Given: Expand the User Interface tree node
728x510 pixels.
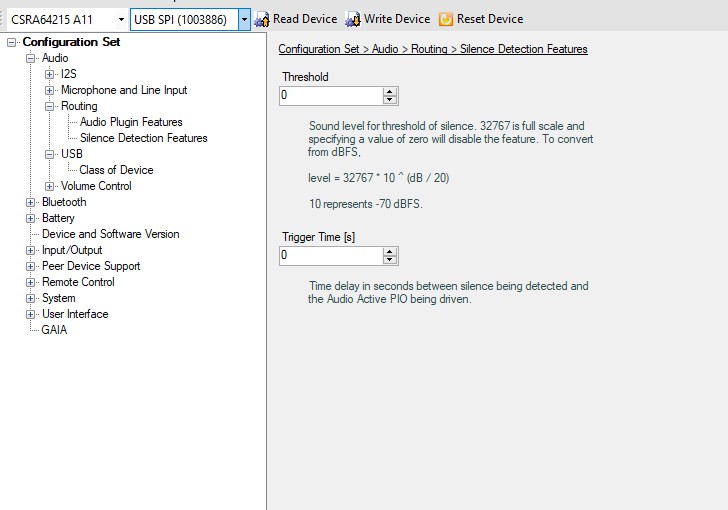Looking at the screenshot, I should (31, 314).
